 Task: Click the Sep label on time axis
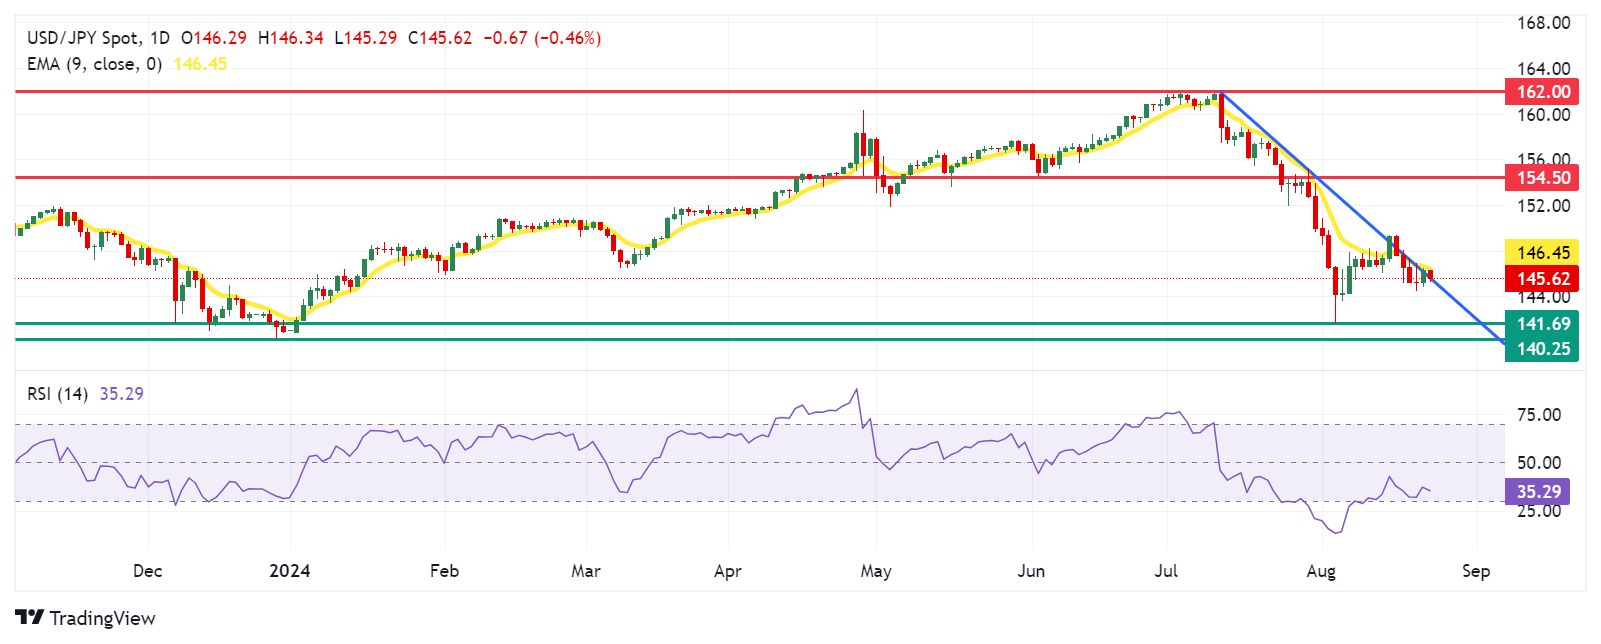pos(1476,571)
